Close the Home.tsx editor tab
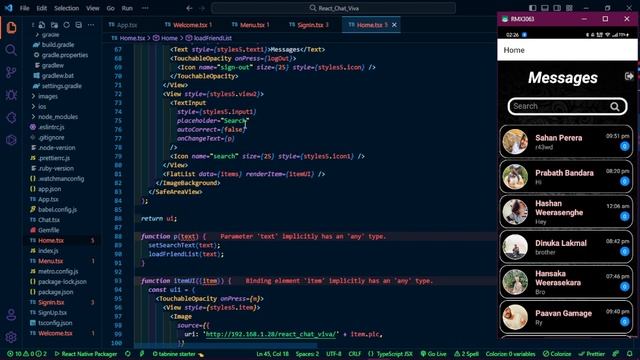640x360 pixels. point(394,25)
